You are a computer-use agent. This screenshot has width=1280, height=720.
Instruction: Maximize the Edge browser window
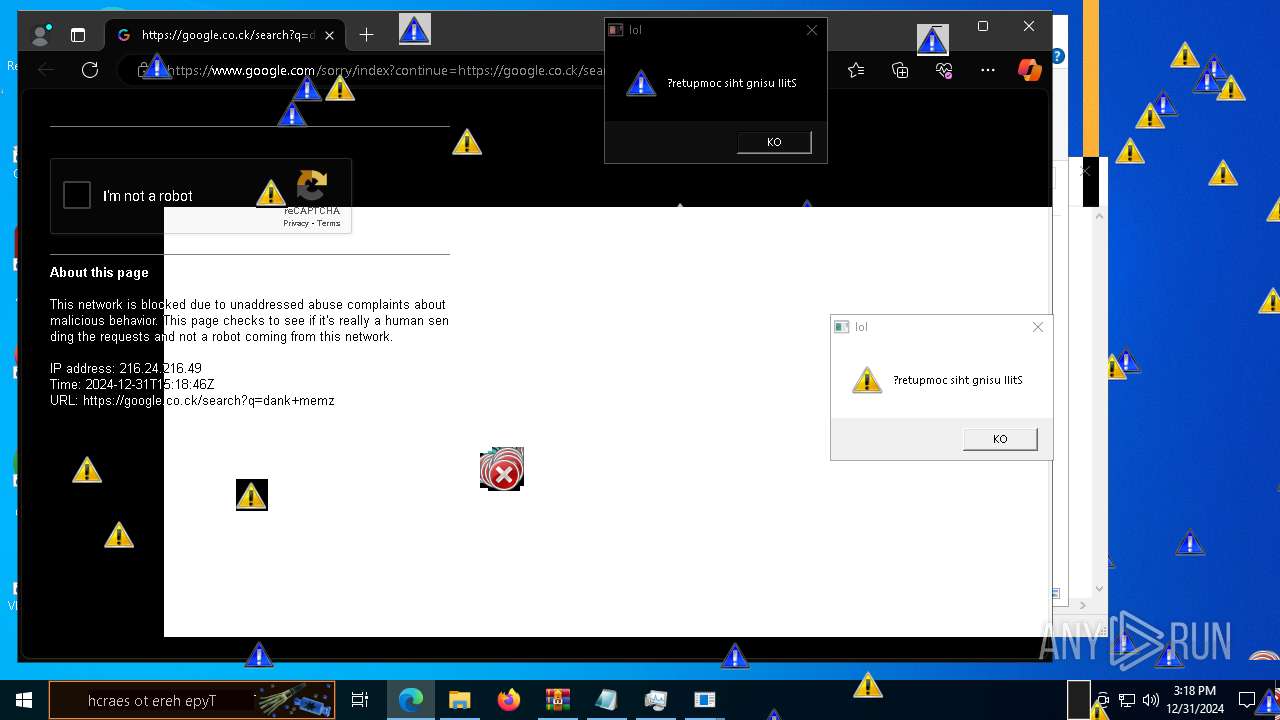(983, 26)
